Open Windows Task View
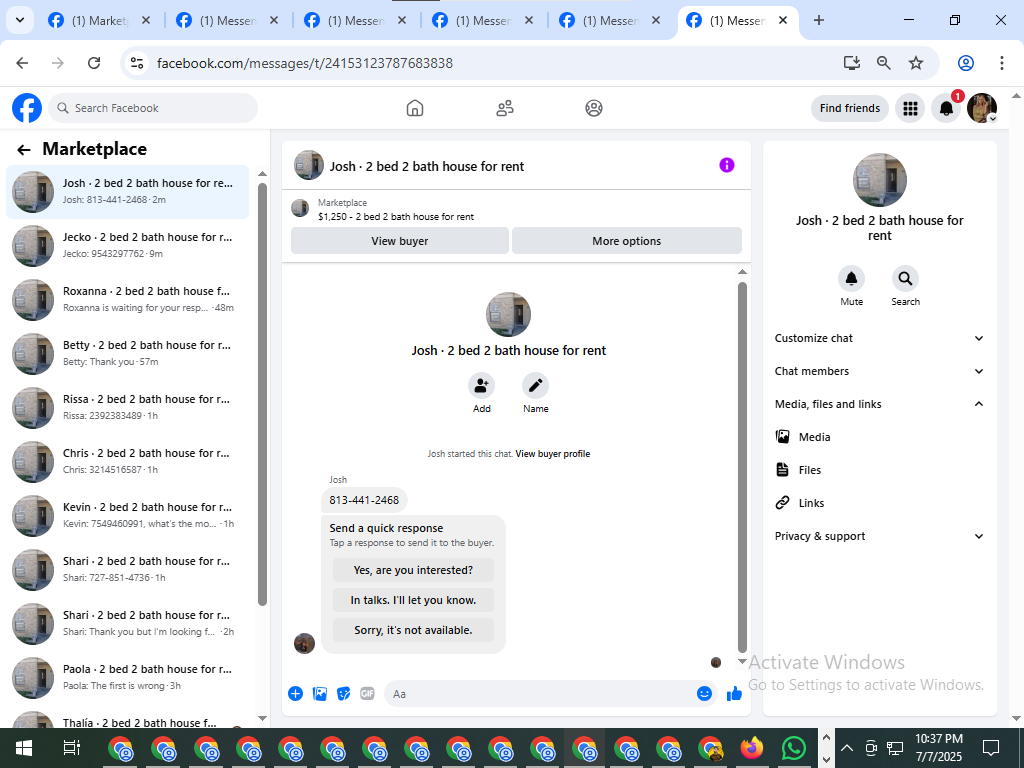 tap(71, 748)
